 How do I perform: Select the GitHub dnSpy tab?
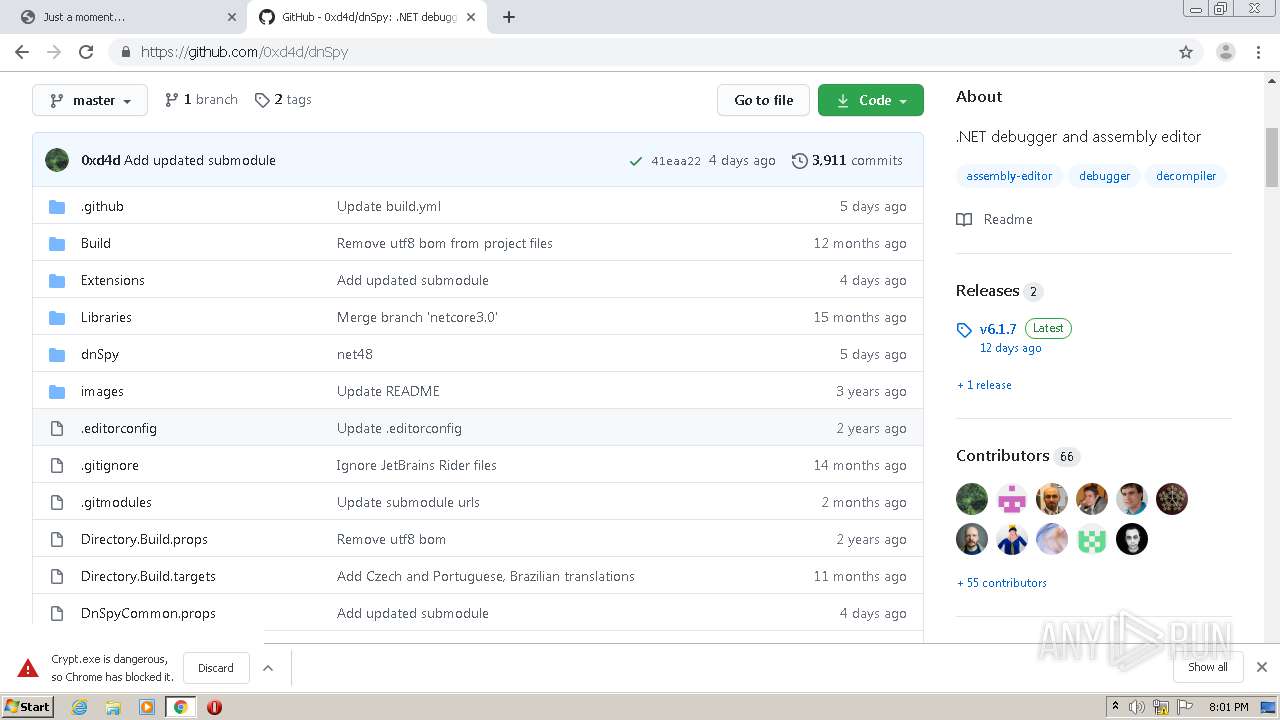368,17
